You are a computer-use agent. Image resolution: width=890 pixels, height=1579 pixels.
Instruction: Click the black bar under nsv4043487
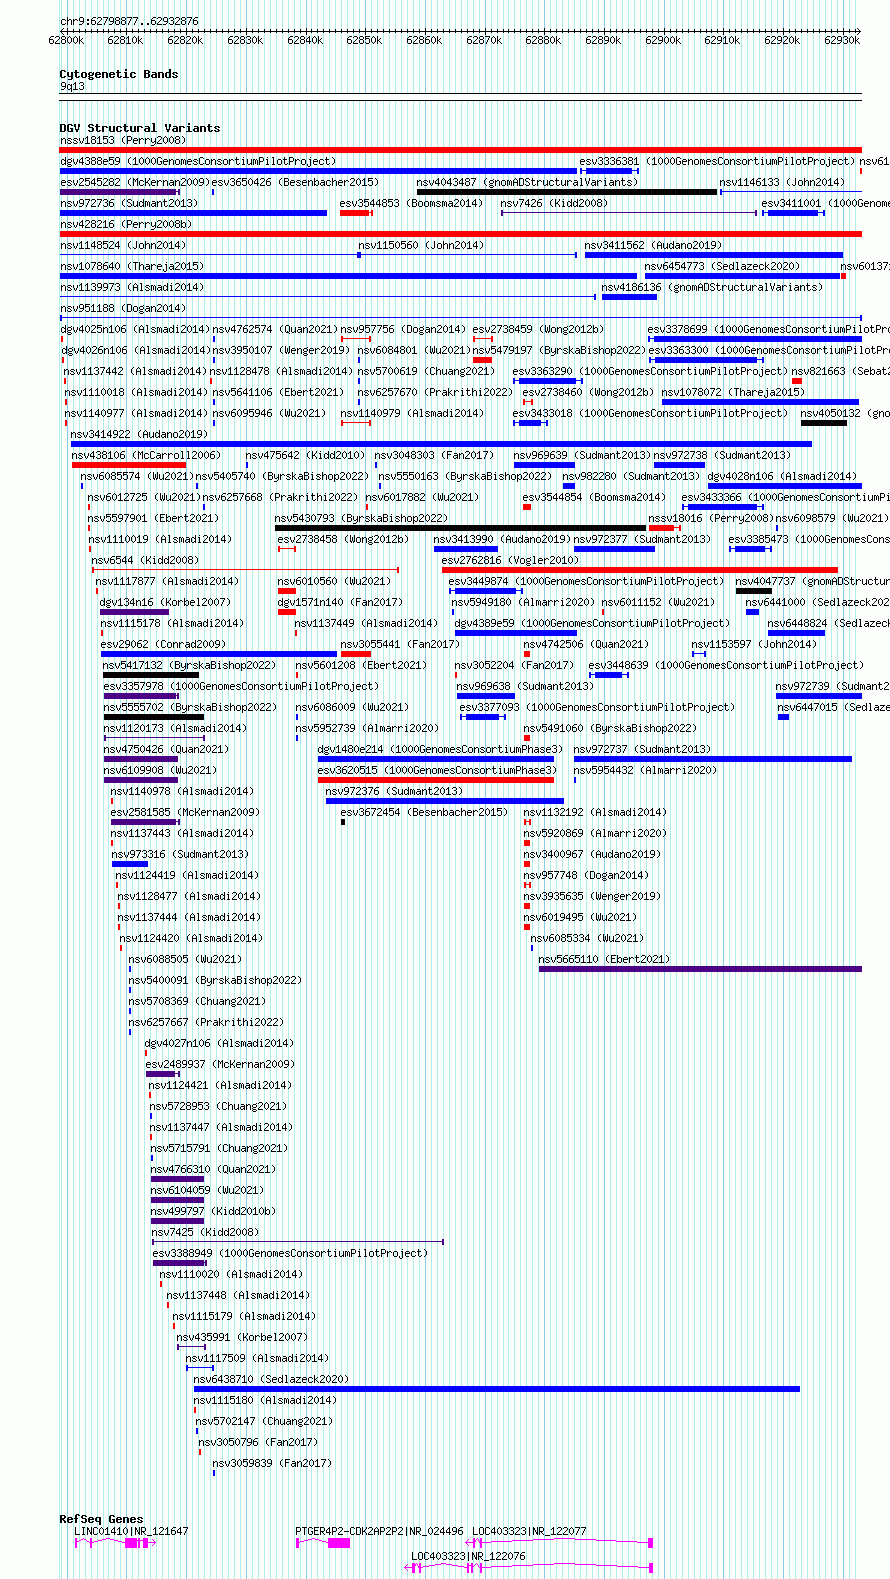tap(567, 192)
